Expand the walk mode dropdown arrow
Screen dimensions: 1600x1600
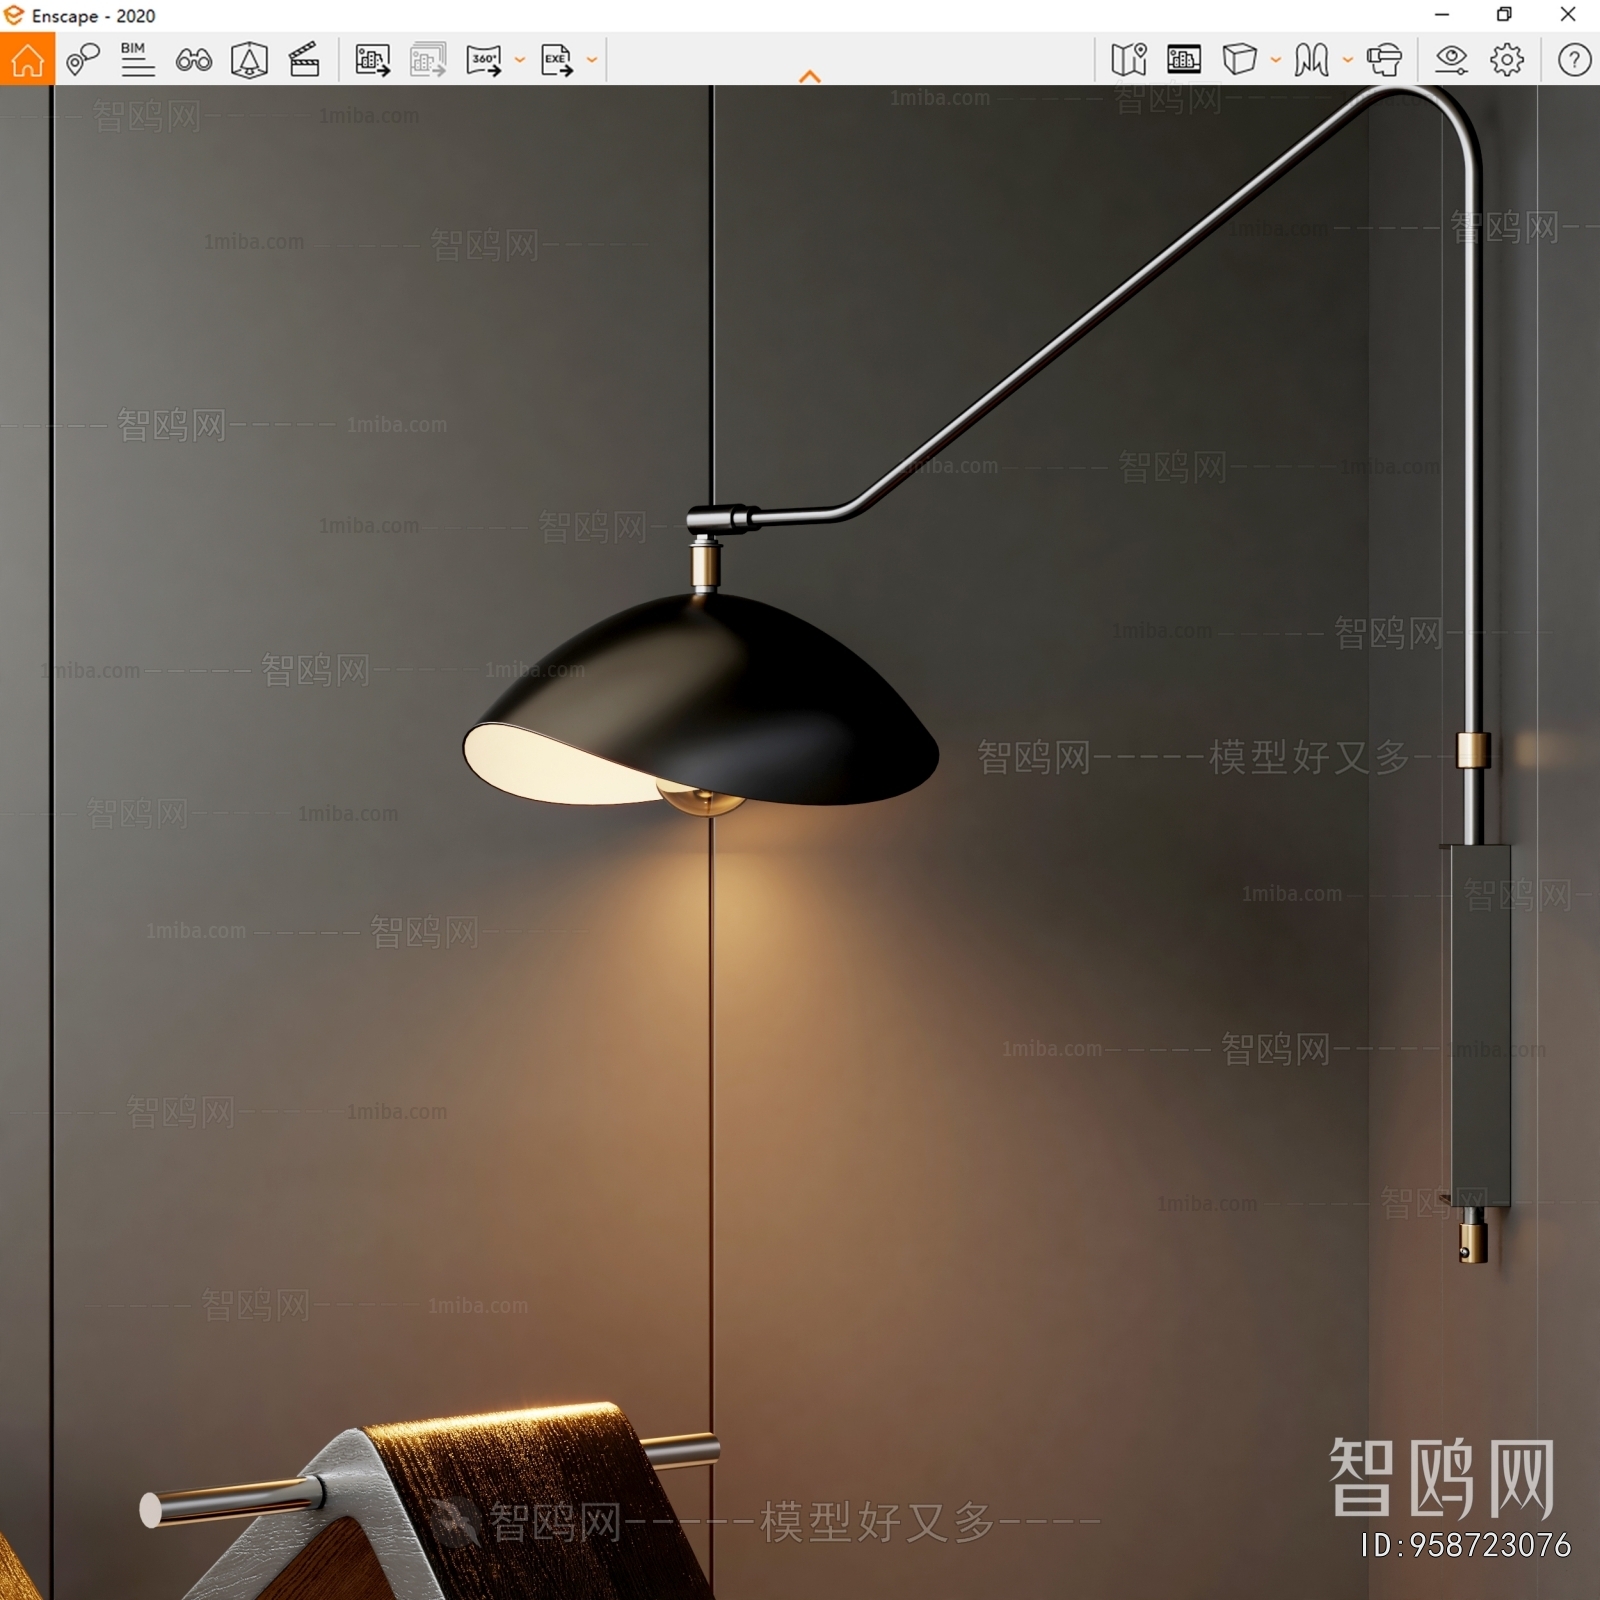(x=1348, y=60)
